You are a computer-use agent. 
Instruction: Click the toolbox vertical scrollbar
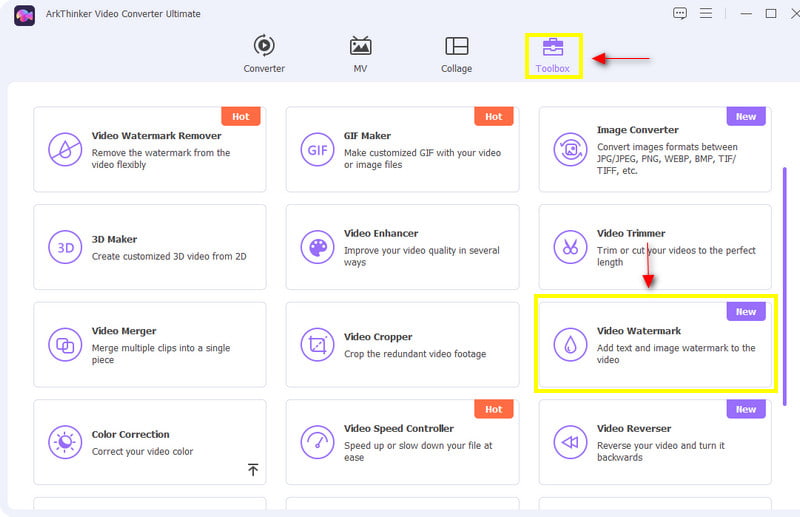click(x=784, y=286)
